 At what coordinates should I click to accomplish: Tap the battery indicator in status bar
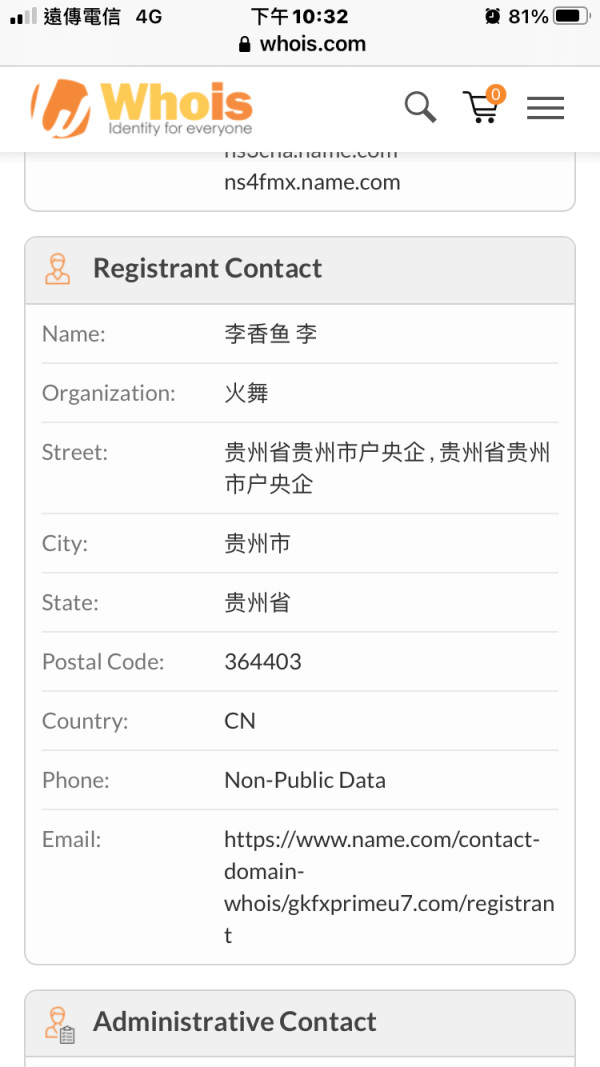(570, 17)
